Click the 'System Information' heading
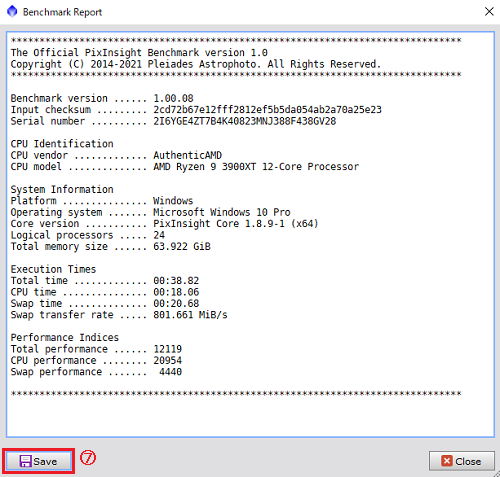The width and height of the screenshot is (500, 477). coord(62,189)
